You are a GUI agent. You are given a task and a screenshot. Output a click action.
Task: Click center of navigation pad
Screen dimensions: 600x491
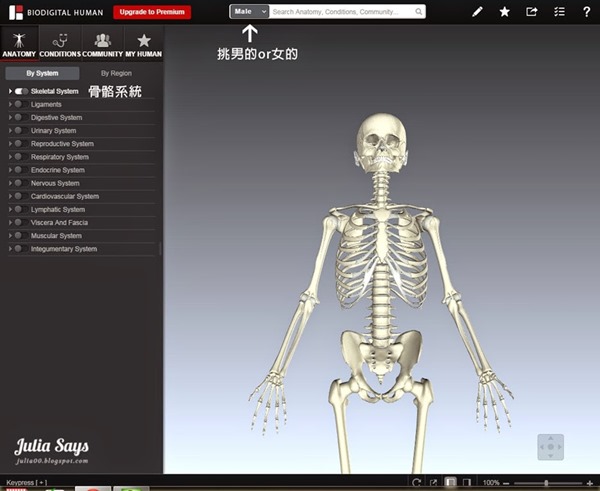pos(551,447)
